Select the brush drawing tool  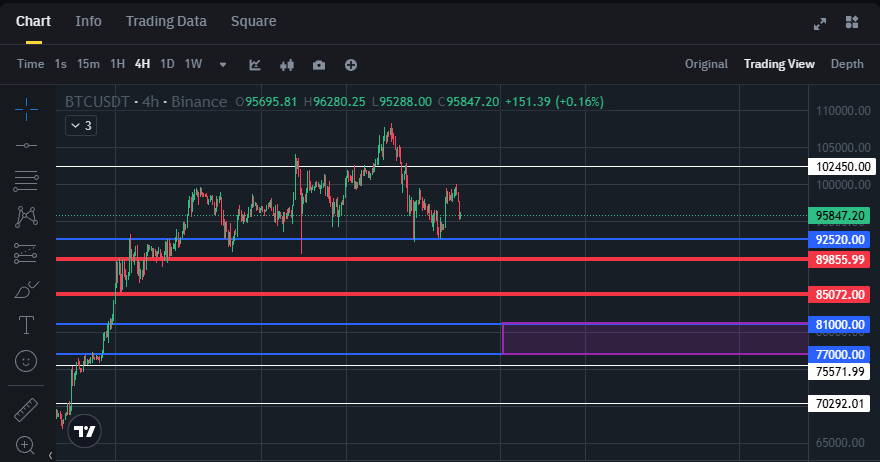(x=26, y=290)
